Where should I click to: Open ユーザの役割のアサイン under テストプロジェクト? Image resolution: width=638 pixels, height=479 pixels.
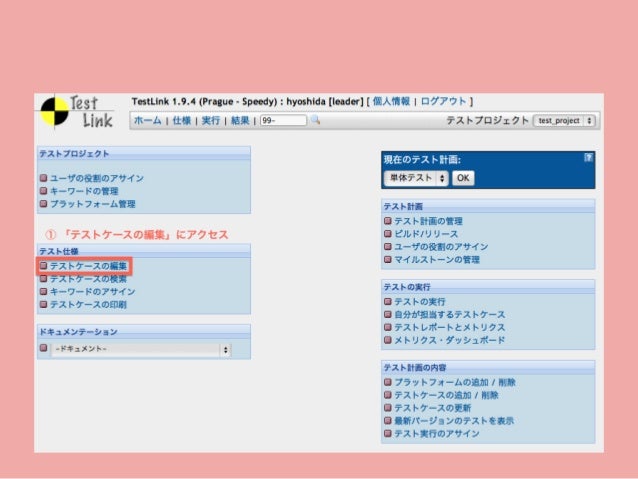[x=97, y=178]
